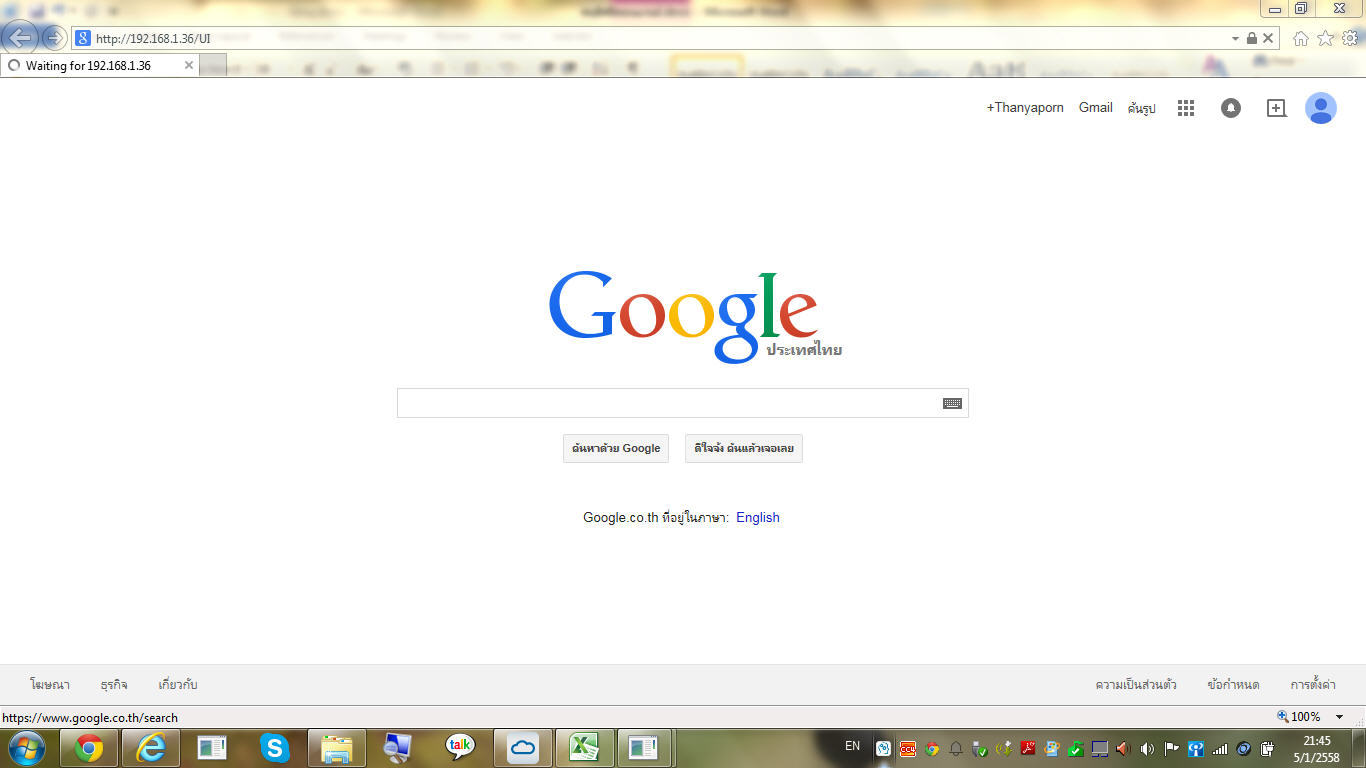This screenshot has height=768, width=1366.
Task: Open Windows Explorer folder on taskbar
Action: pyautogui.click(x=336, y=748)
